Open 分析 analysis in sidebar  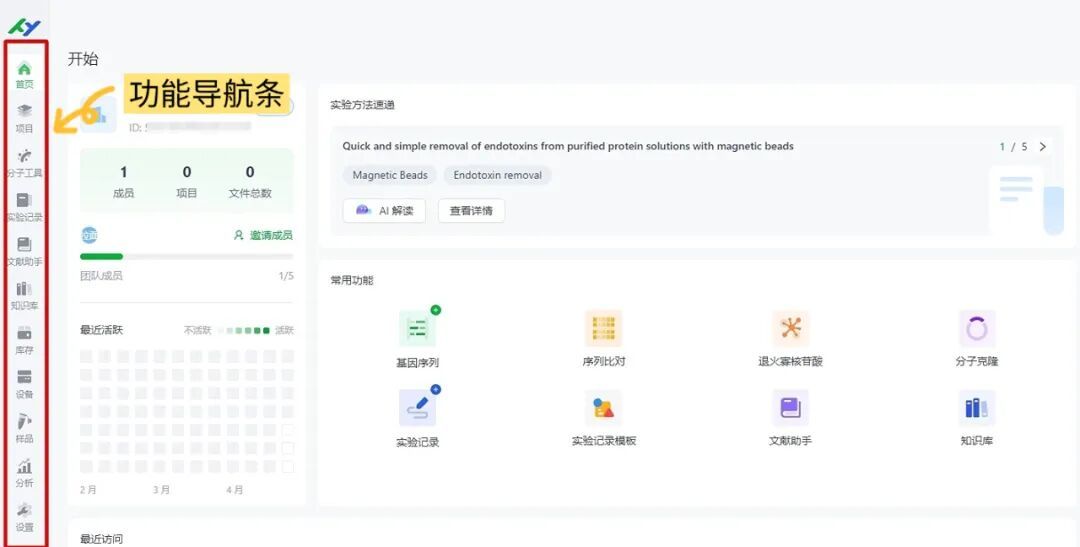click(x=24, y=472)
